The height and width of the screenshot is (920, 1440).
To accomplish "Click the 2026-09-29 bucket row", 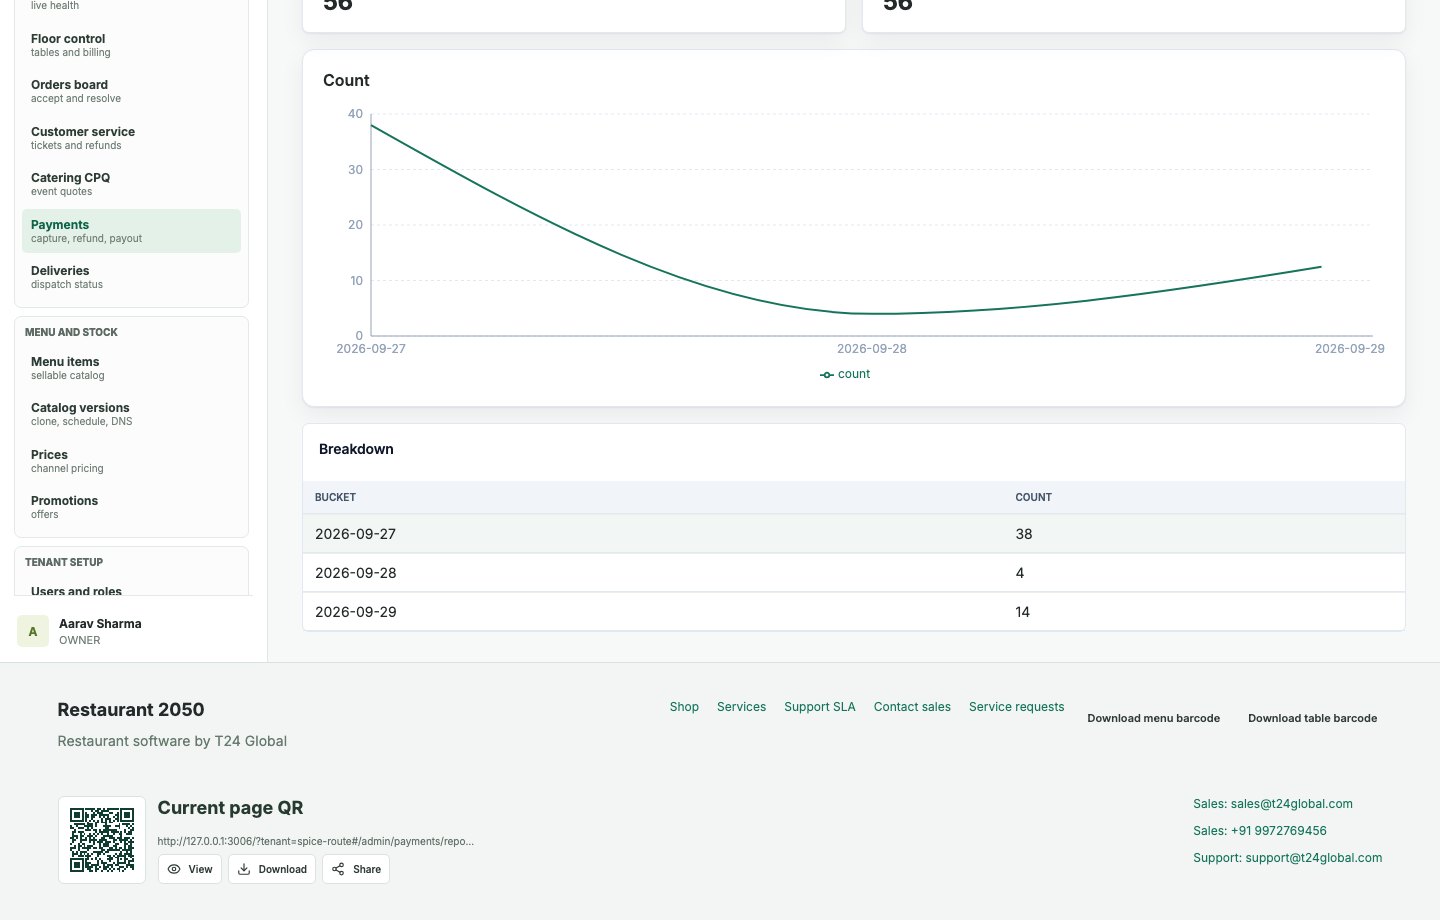I will 854,612.
